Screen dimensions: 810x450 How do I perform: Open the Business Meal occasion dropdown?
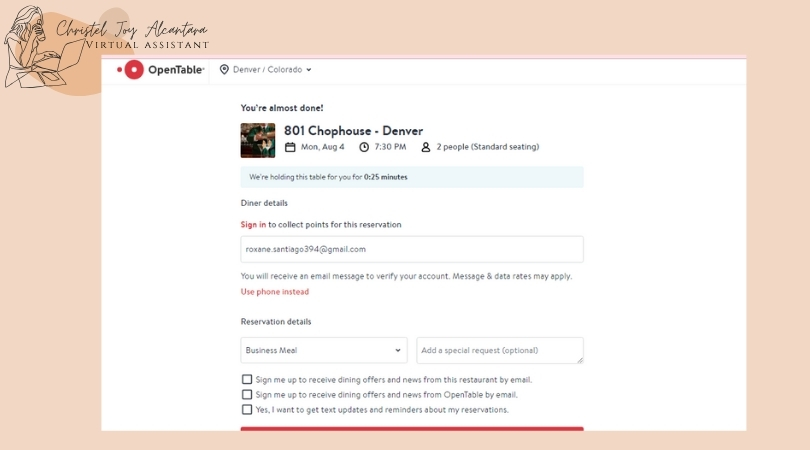(324, 350)
